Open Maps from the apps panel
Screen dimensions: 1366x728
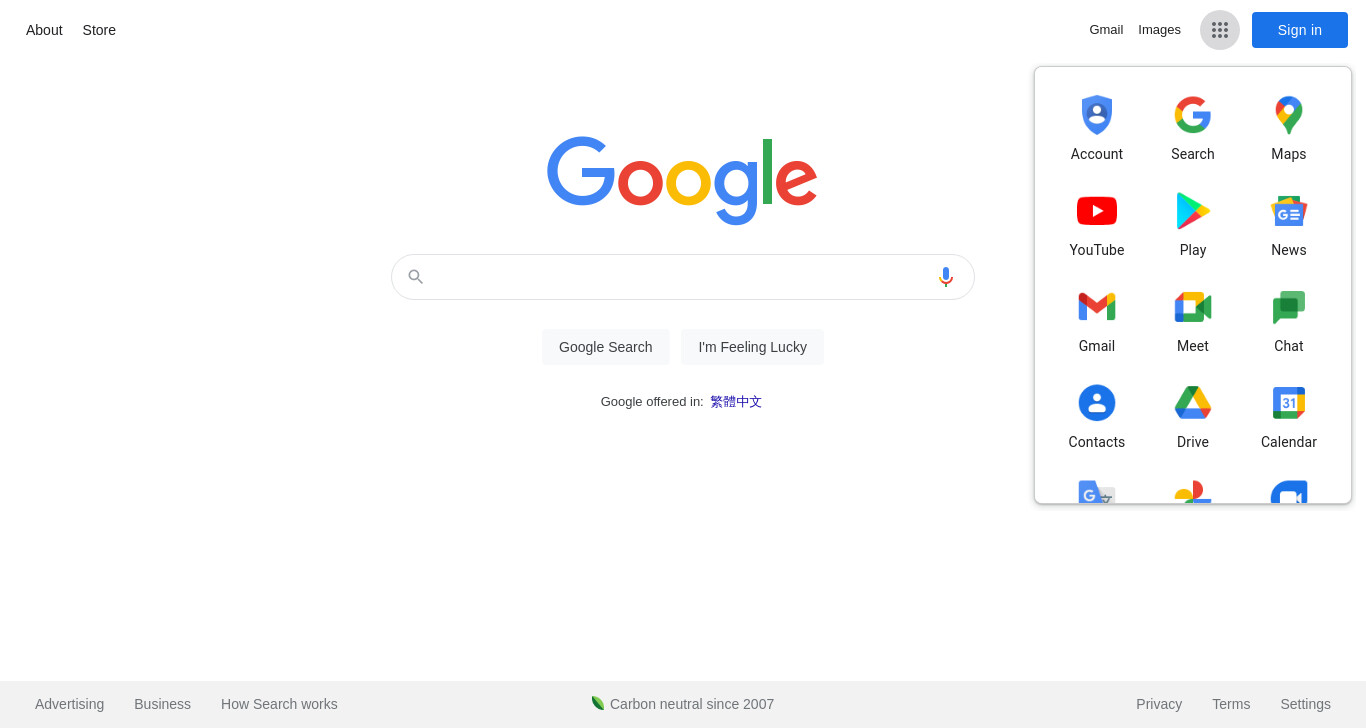pyautogui.click(x=1289, y=115)
